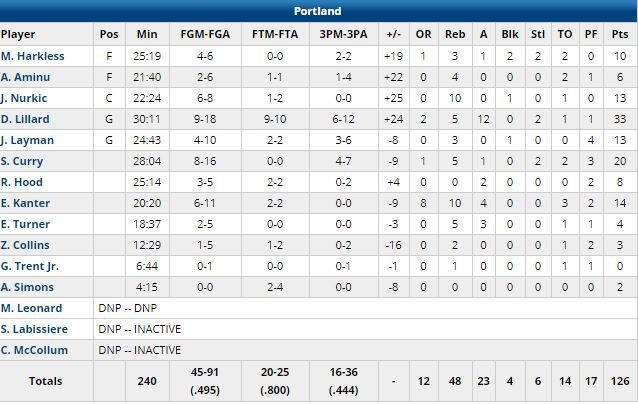Click the Pts column header
Viewport: 638px width, 404px height.
click(620, 34)
